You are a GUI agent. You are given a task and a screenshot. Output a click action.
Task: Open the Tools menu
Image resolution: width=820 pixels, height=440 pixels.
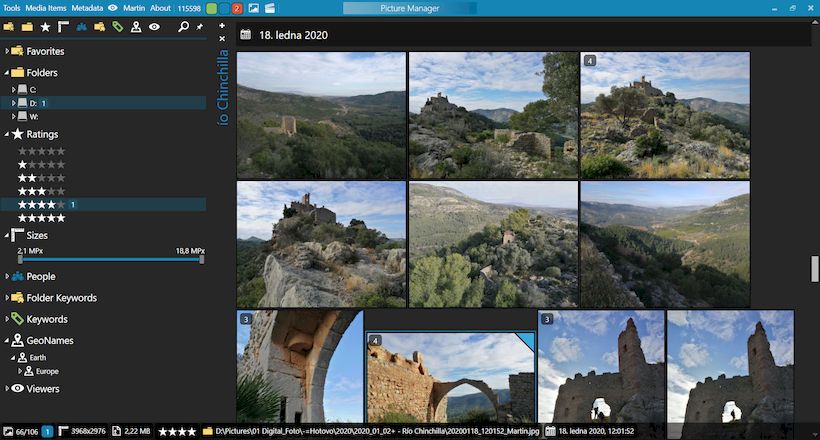pyautogui.click(x=12, y=8)
